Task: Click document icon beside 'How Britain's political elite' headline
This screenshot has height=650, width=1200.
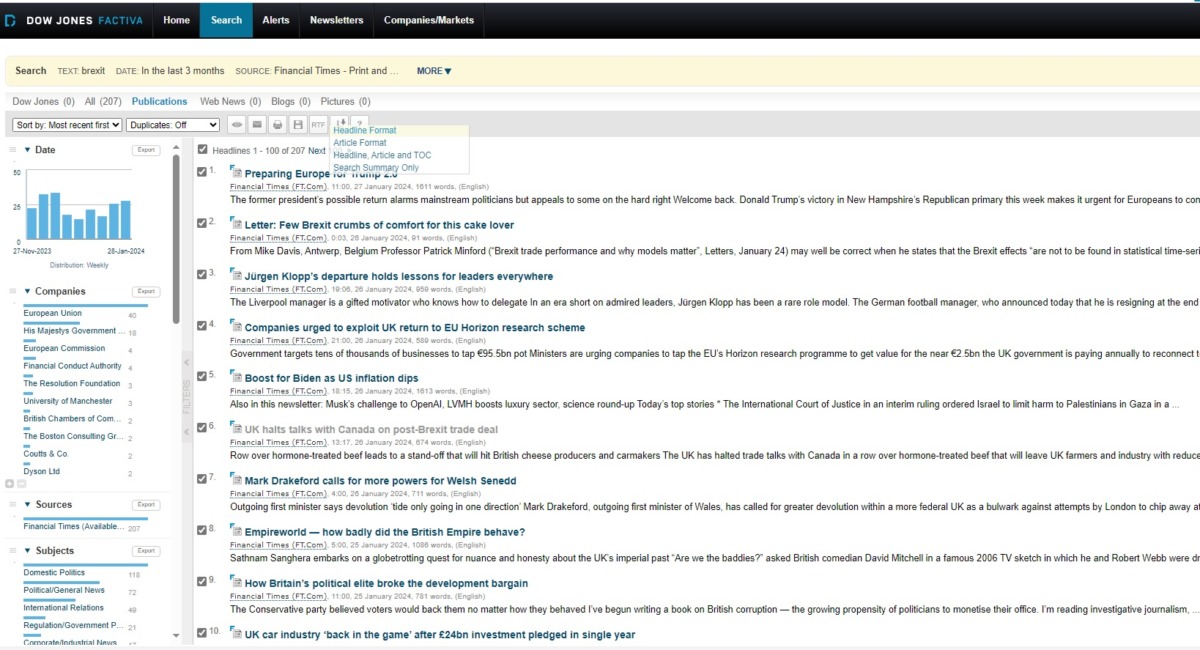Action: coord(236,582)
